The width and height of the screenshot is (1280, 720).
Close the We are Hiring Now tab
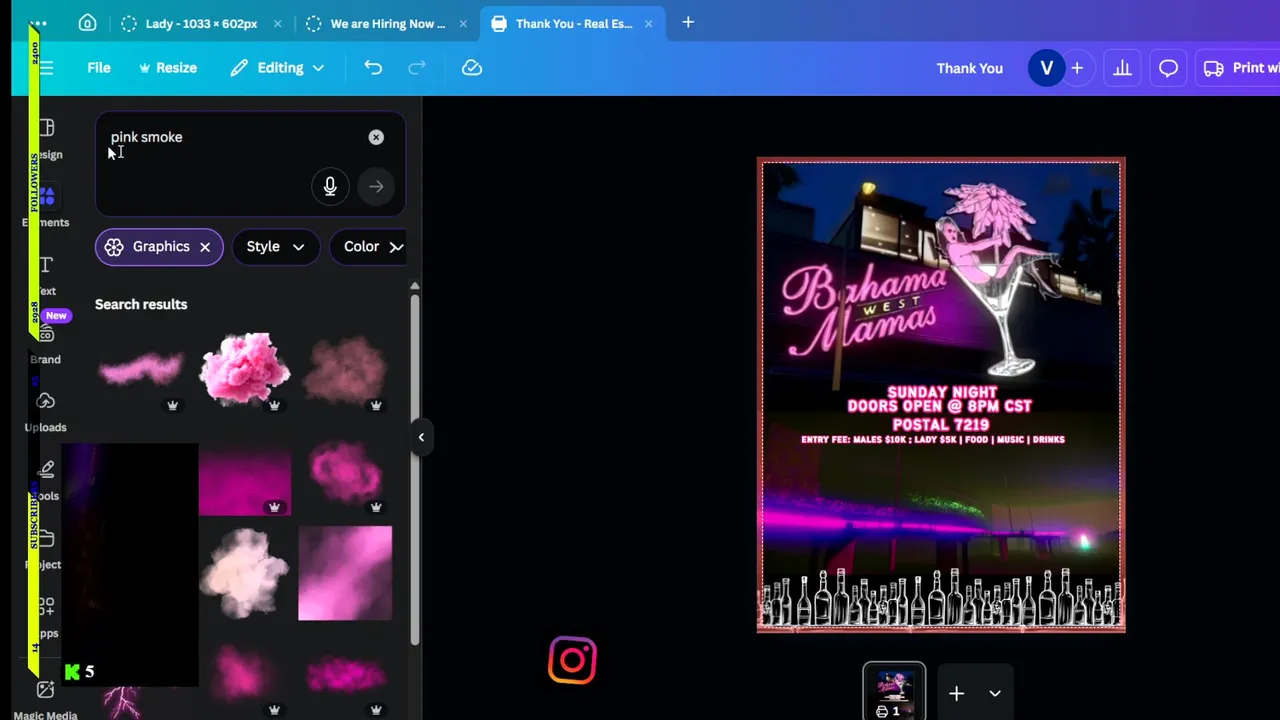pos(463,23)
